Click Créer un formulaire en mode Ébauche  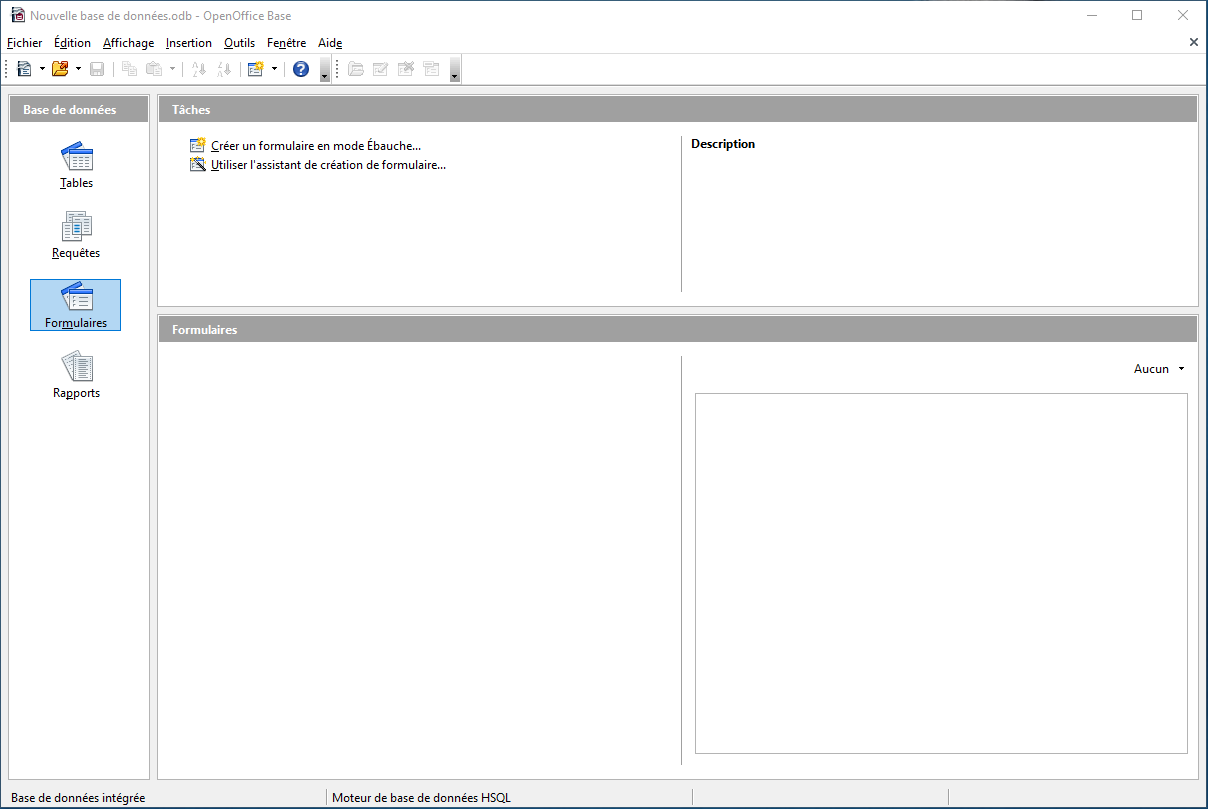[315, 146]
